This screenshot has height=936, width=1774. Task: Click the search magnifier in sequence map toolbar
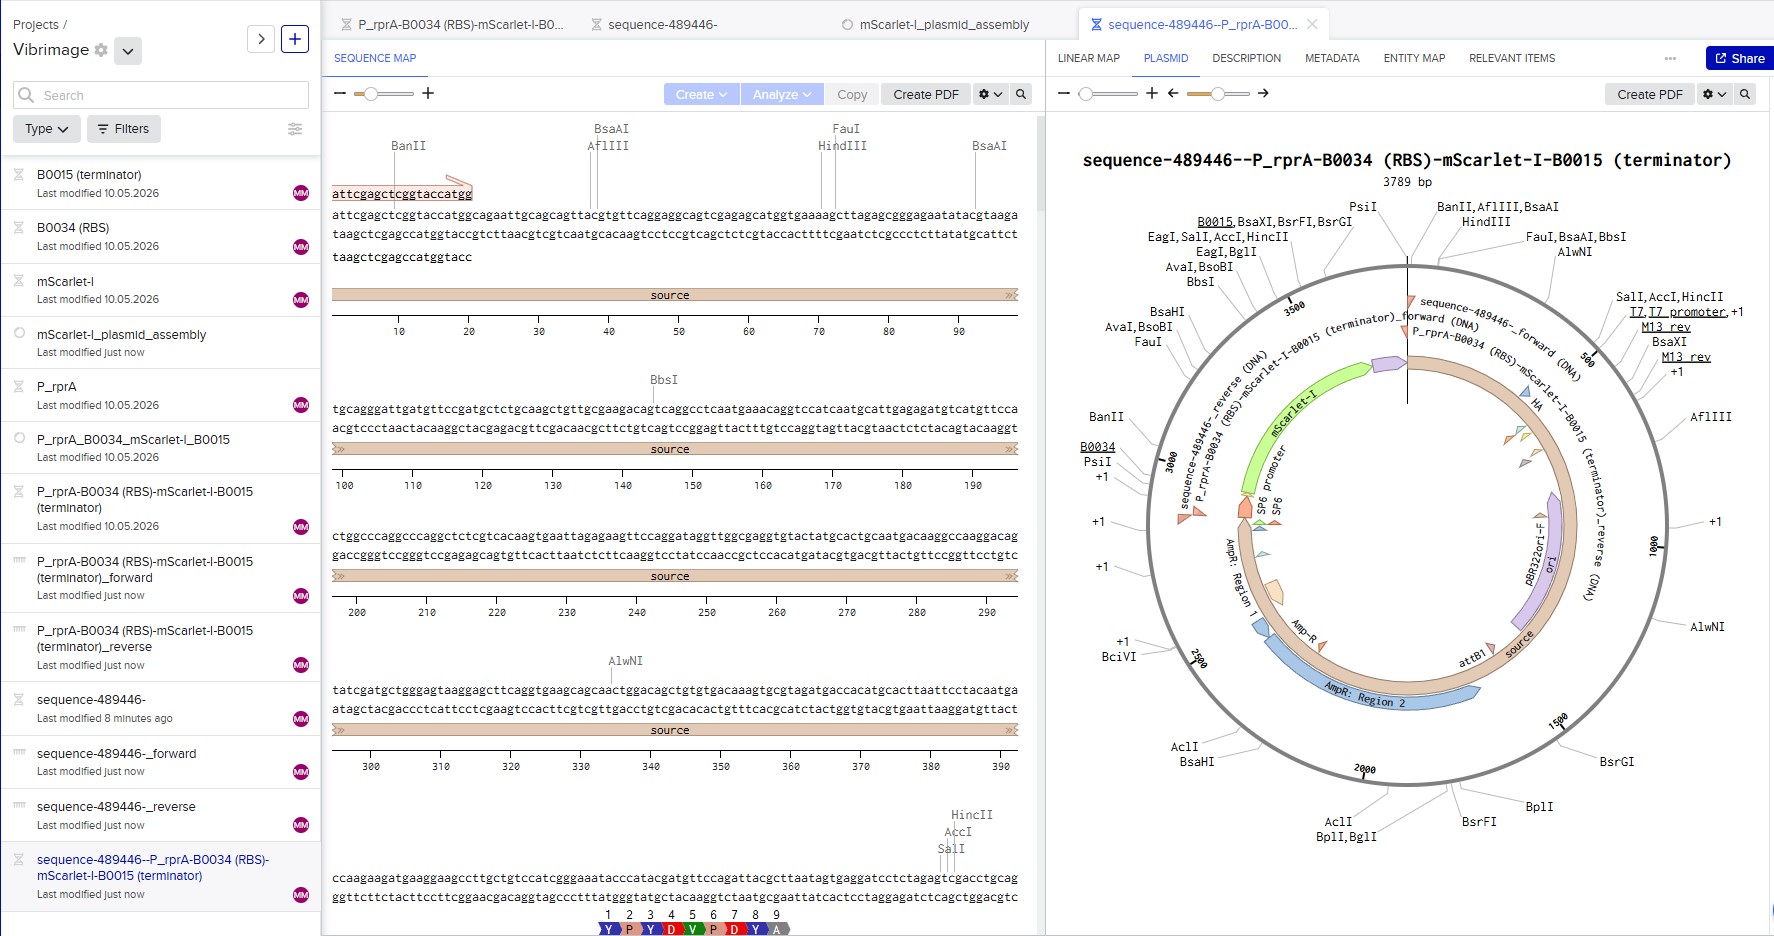click(x=1021, y=94)
